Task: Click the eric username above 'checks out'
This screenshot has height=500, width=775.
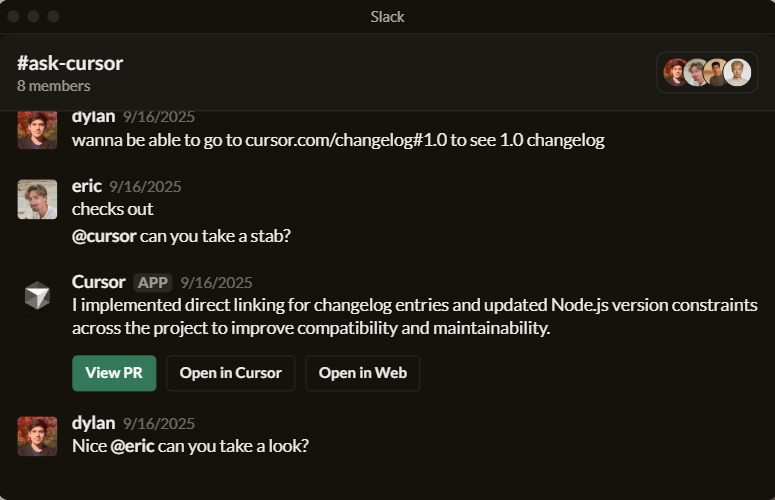Action: [87, 186]
